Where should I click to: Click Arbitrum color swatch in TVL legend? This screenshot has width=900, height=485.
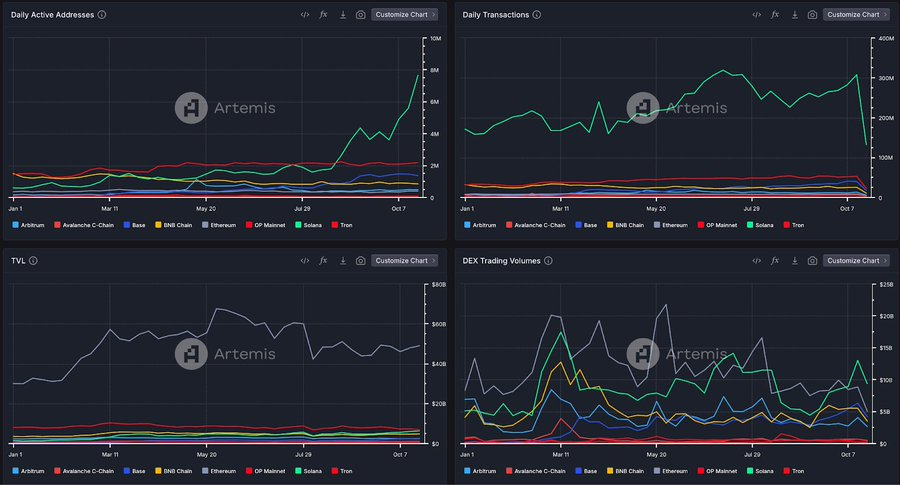click(14, 471)
